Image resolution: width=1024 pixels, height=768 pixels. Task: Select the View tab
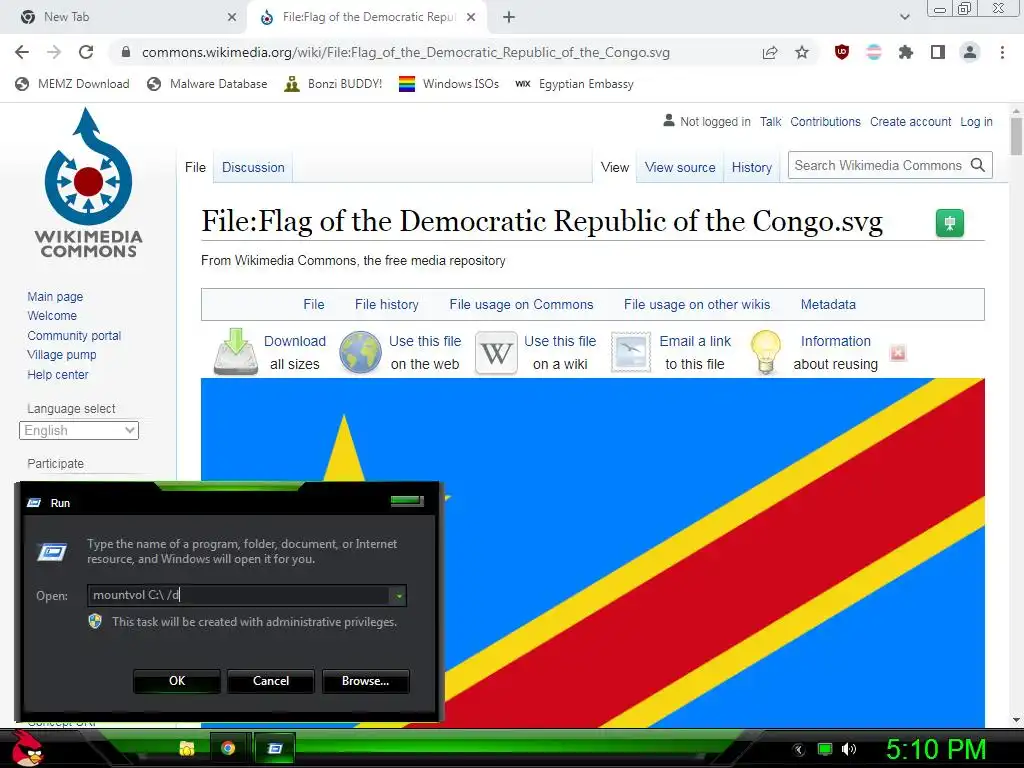[x=615, y=167]
